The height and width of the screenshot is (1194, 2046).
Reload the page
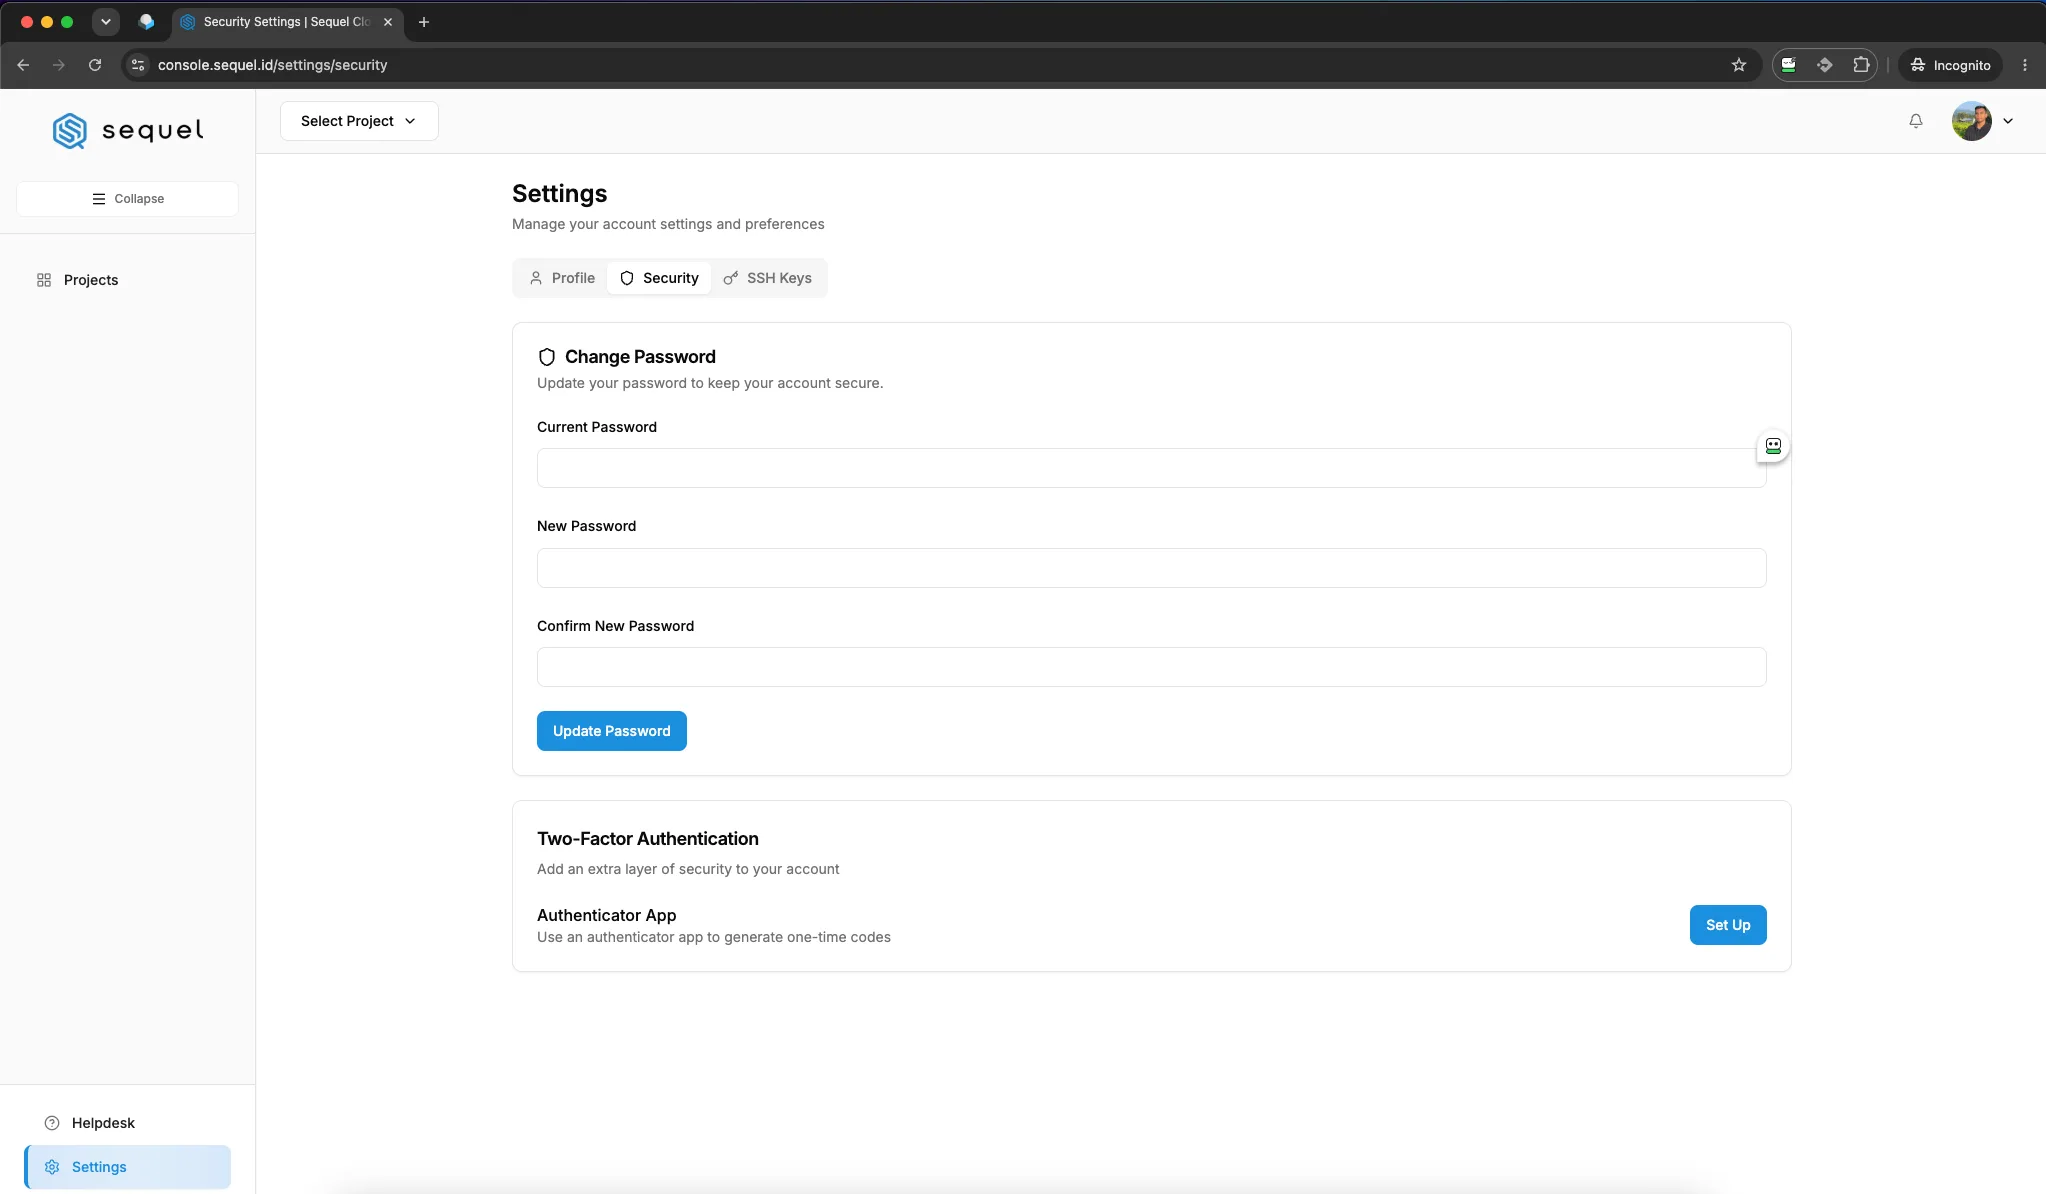click(95, 65)
